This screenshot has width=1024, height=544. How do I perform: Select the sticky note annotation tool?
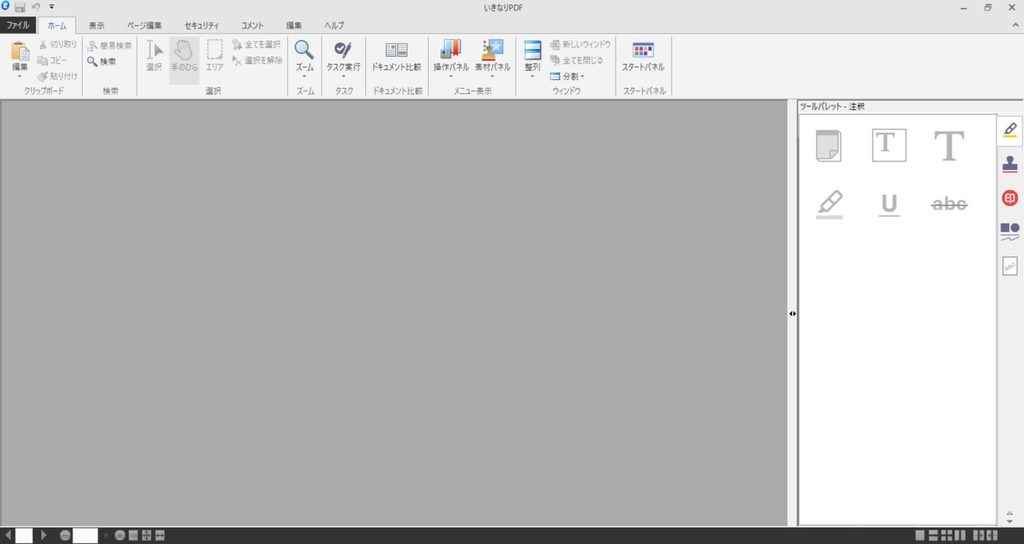pos(829,145)
